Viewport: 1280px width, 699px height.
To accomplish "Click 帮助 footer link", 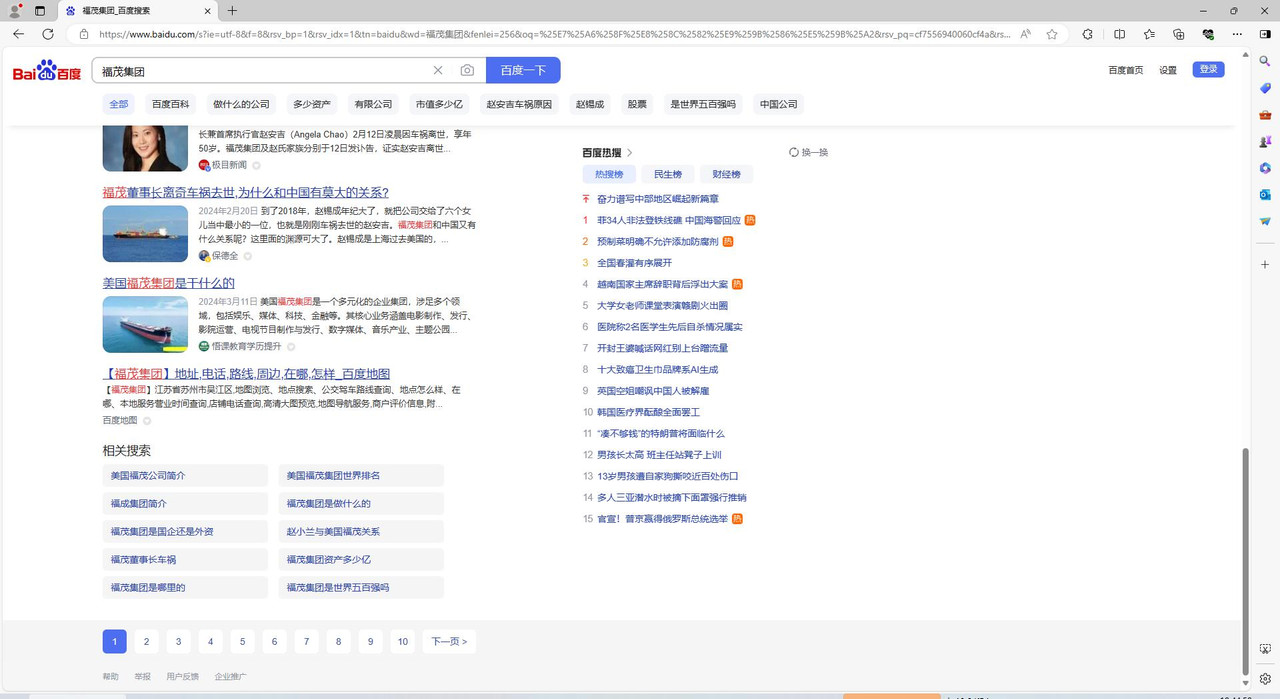I will (x=110, y=677).
